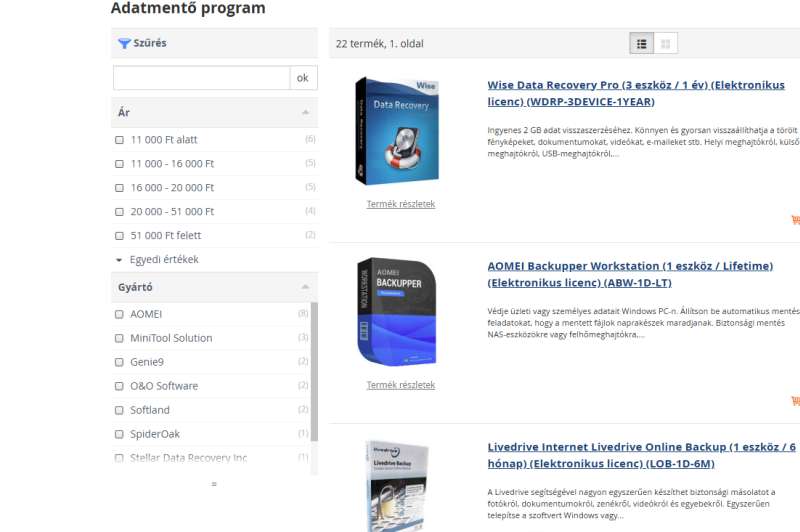Click the manufacturer list scrollbar
Image resolution: width=800 pixels, height=532 pixels.
point(314,370)
